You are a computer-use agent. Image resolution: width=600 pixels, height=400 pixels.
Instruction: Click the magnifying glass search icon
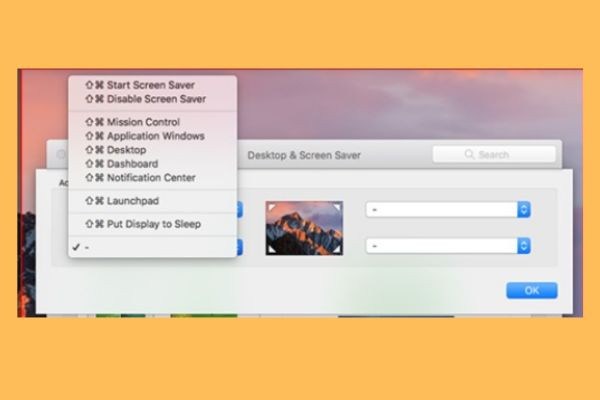(x=469, y=155)
